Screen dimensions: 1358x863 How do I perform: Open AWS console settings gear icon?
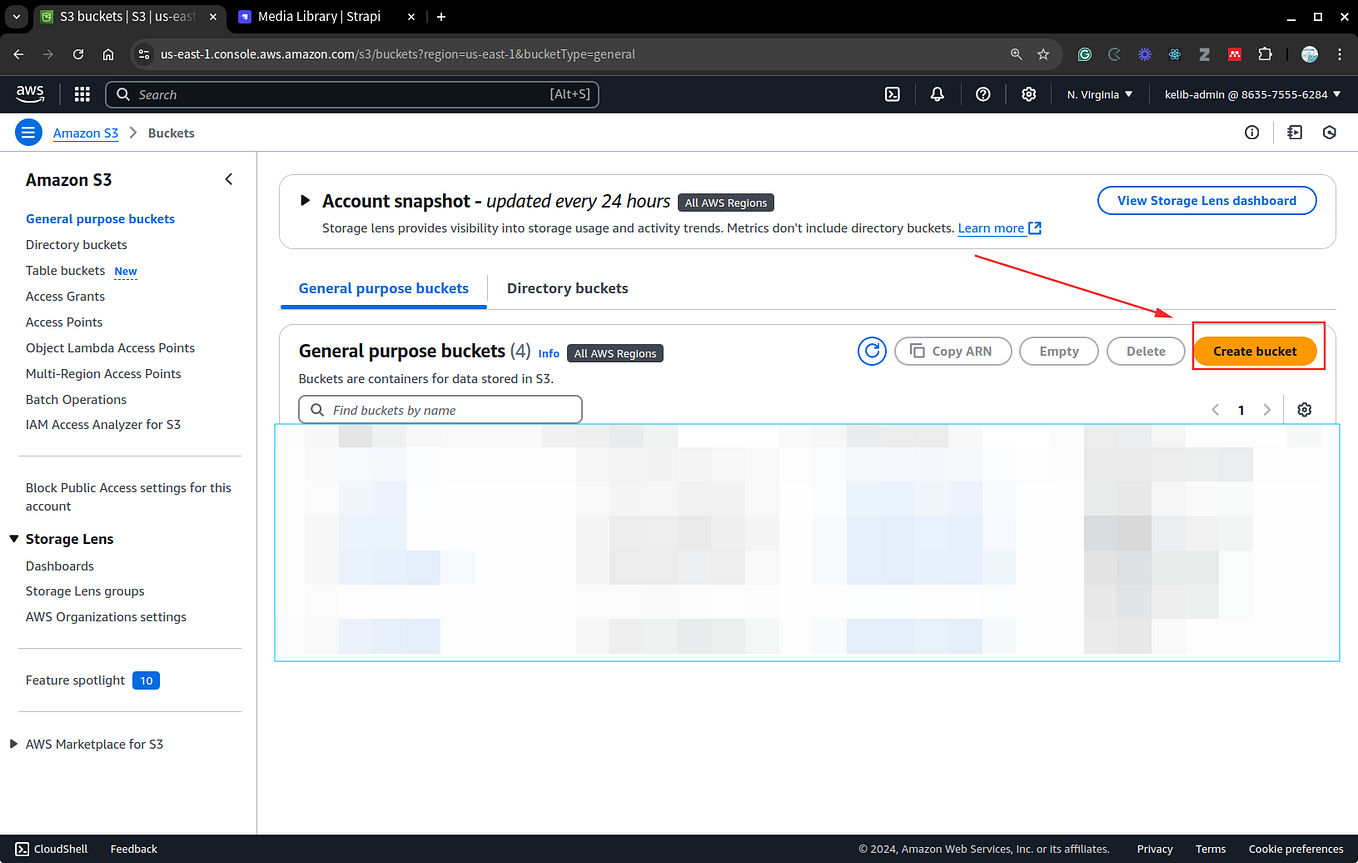coord(1028,93)
